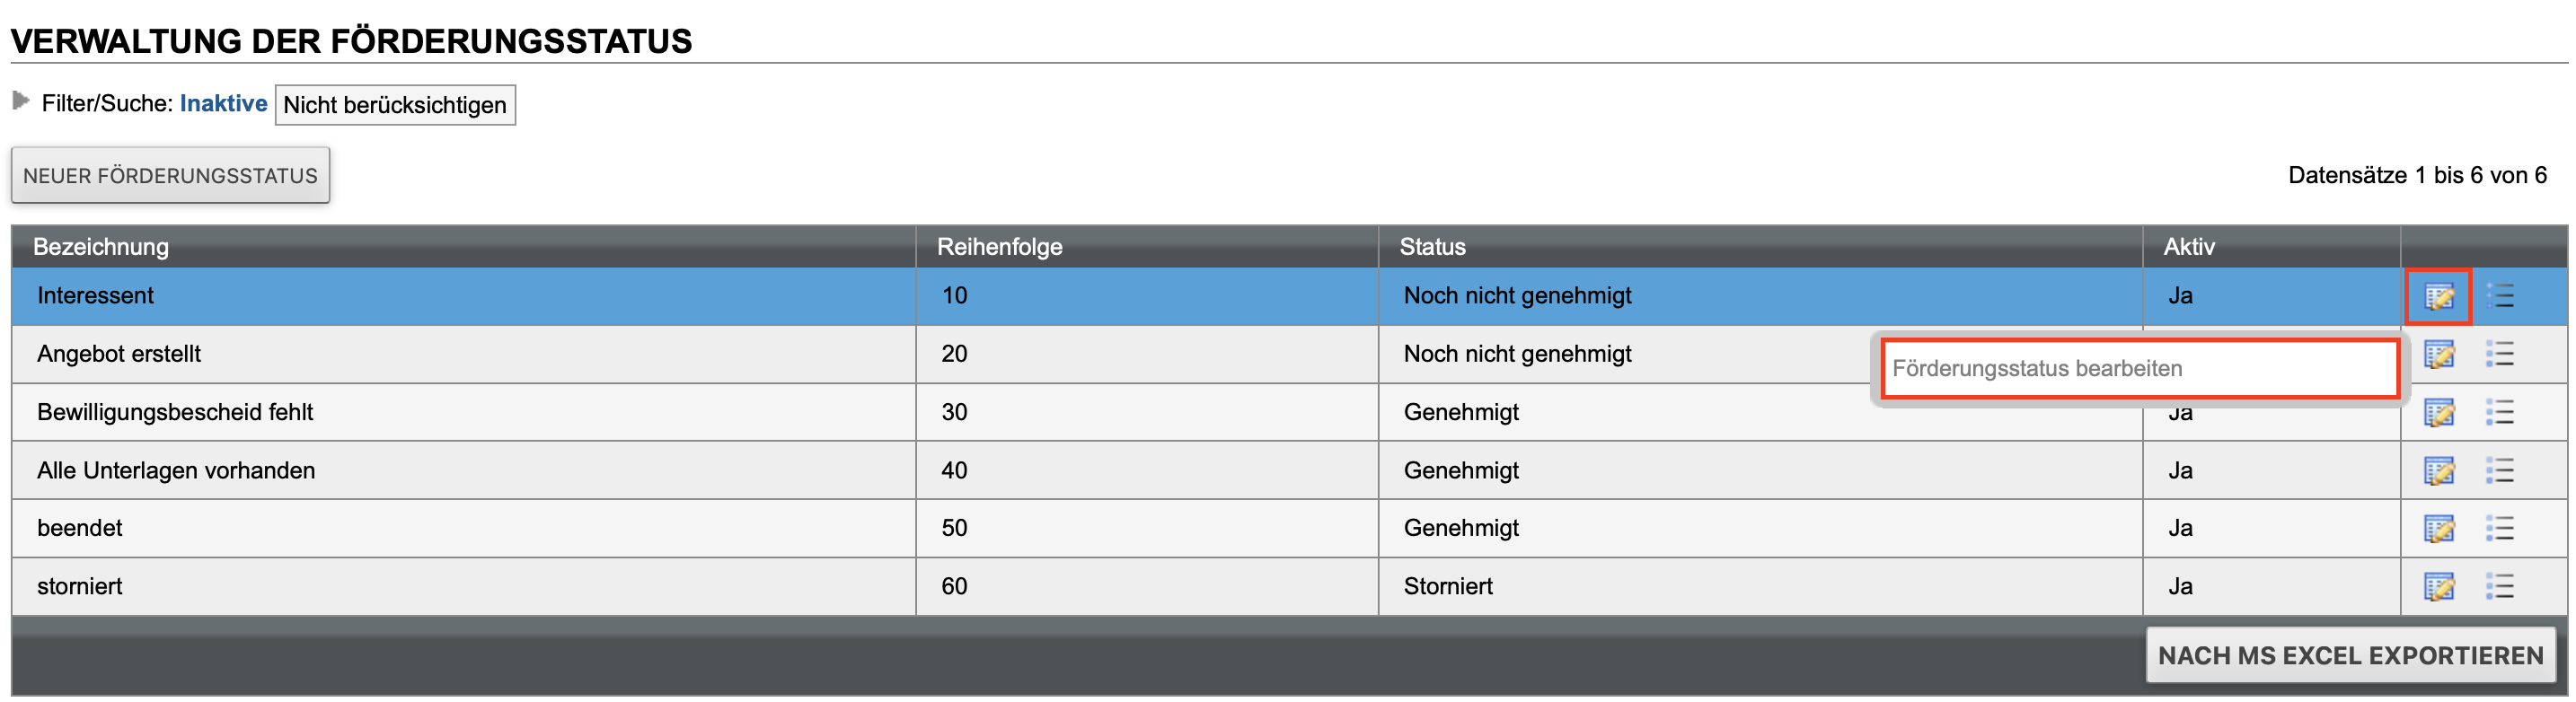Click the Reihenfolge value 30
Image resolution: width=2576 pixels, height=702 pixels.
coord(954,412)
